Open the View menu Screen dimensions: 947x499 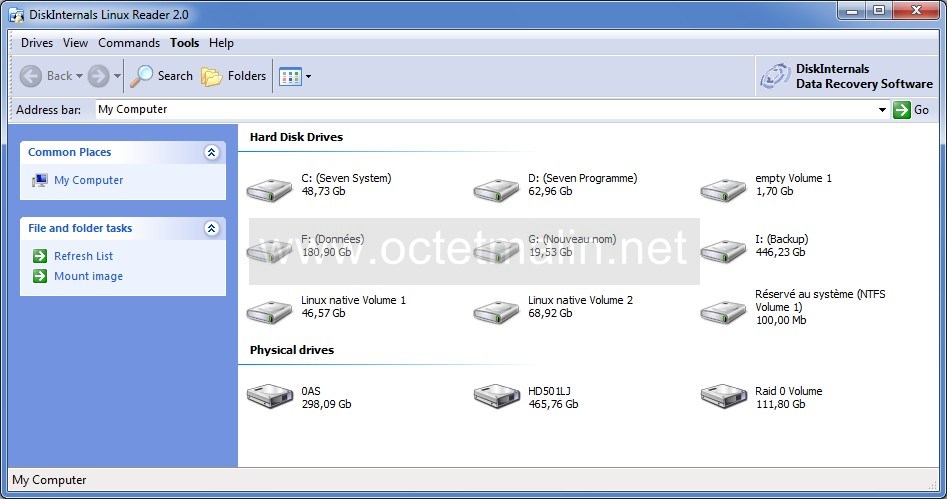coord(75,43)
